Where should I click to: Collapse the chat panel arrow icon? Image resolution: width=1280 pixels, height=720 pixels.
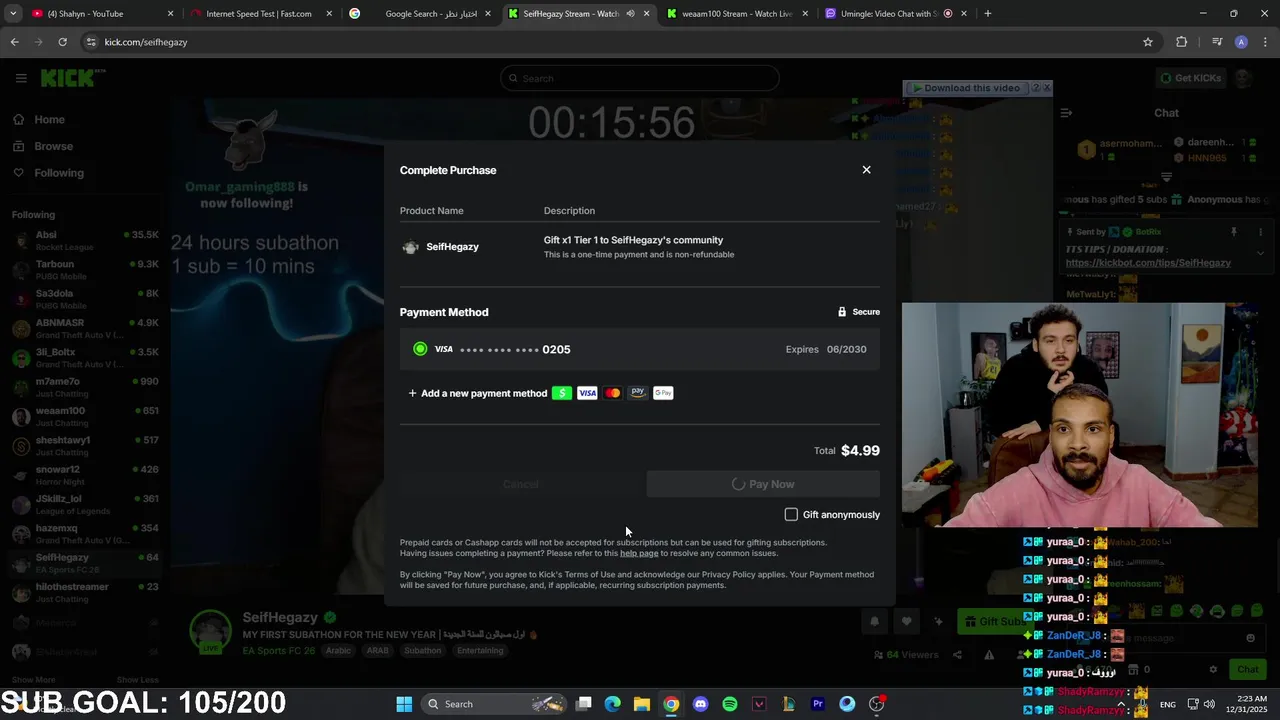[1064, 113]
